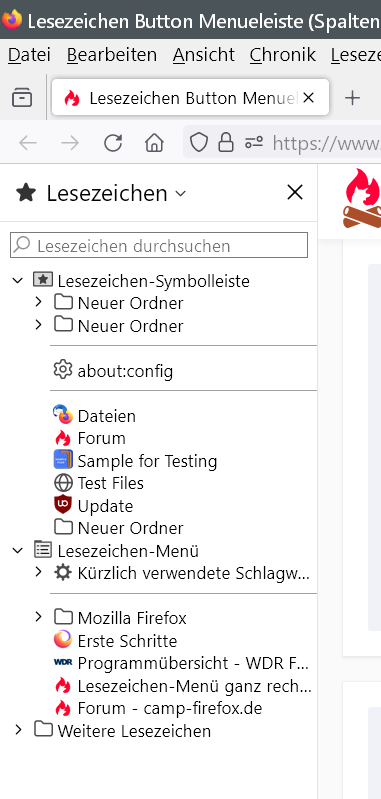Open the Bearbeiten menu
This screenshot has width=381, height=799.
coord(112,55)
